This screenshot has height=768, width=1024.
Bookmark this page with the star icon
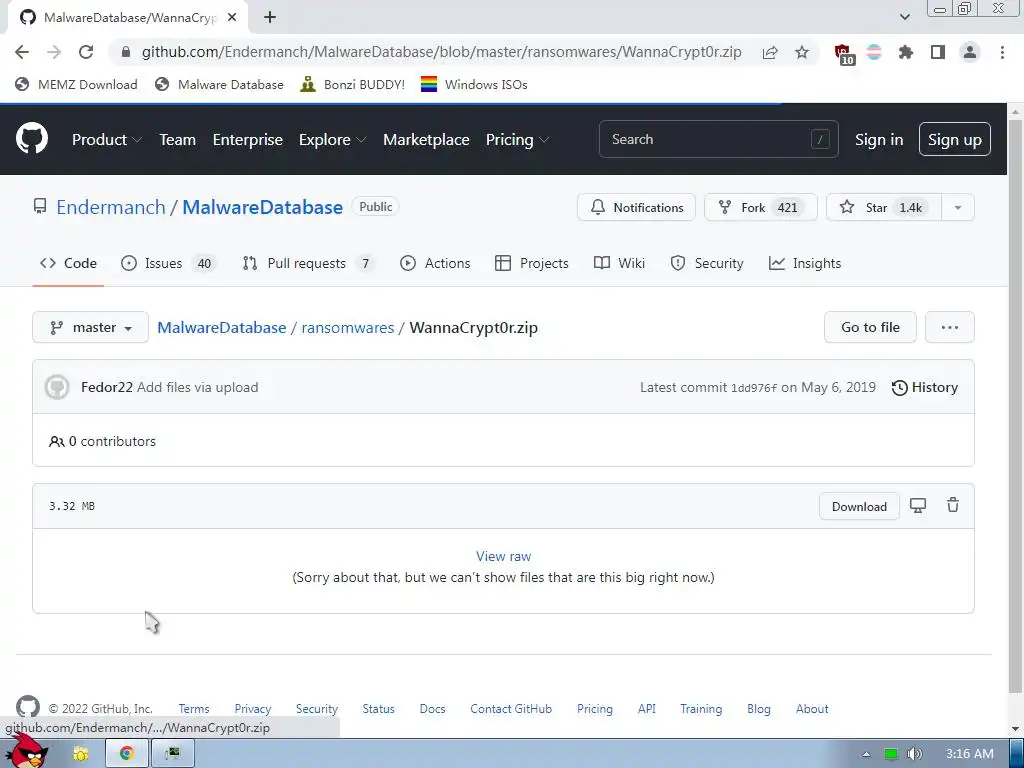tap(802, 52)
